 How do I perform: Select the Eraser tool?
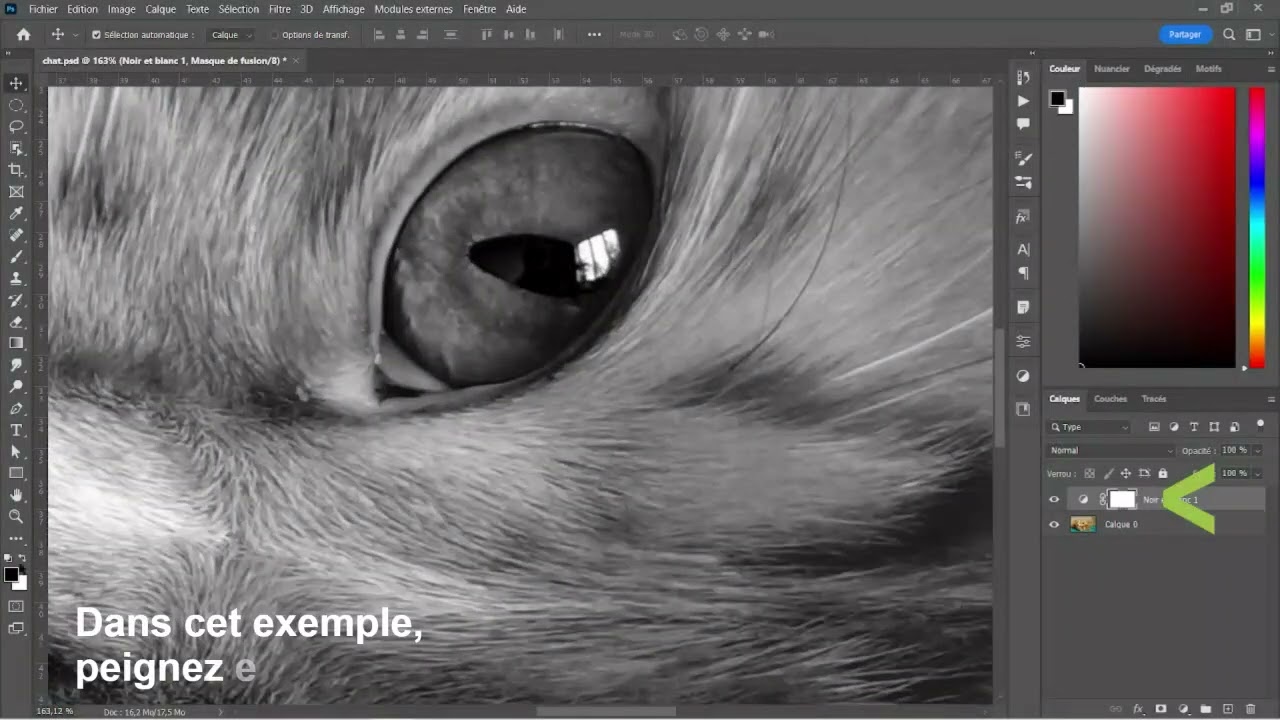pos(16,322)
